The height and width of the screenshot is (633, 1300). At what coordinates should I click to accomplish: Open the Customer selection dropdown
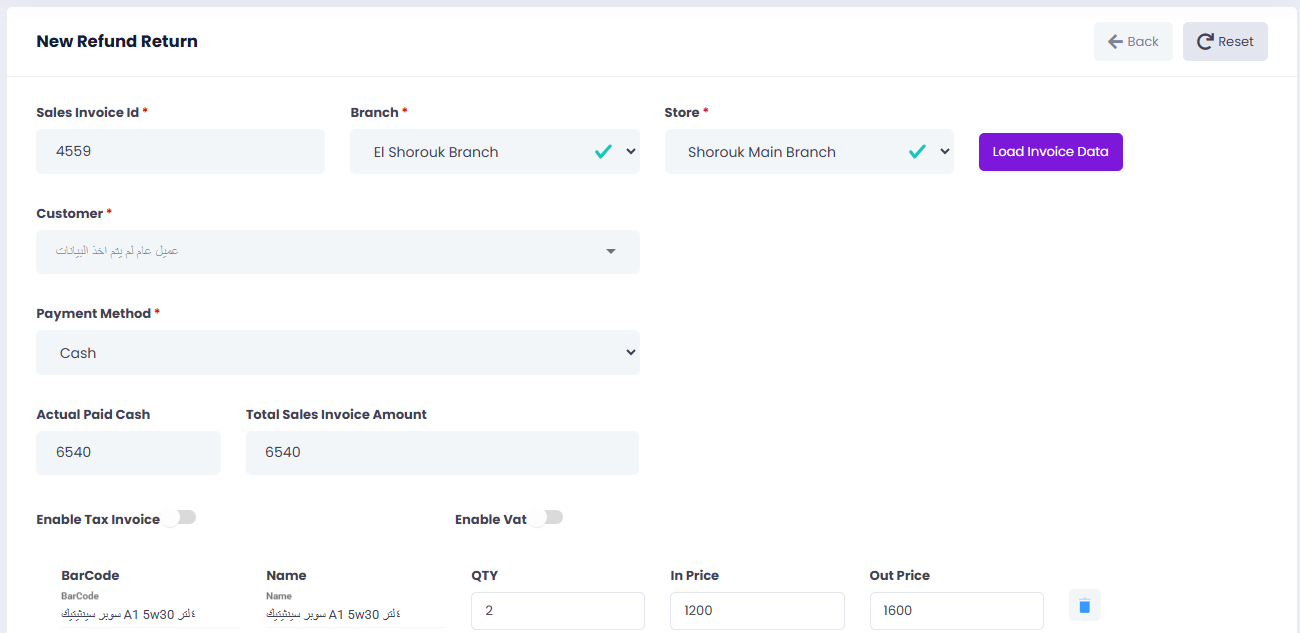pos(337,252)
